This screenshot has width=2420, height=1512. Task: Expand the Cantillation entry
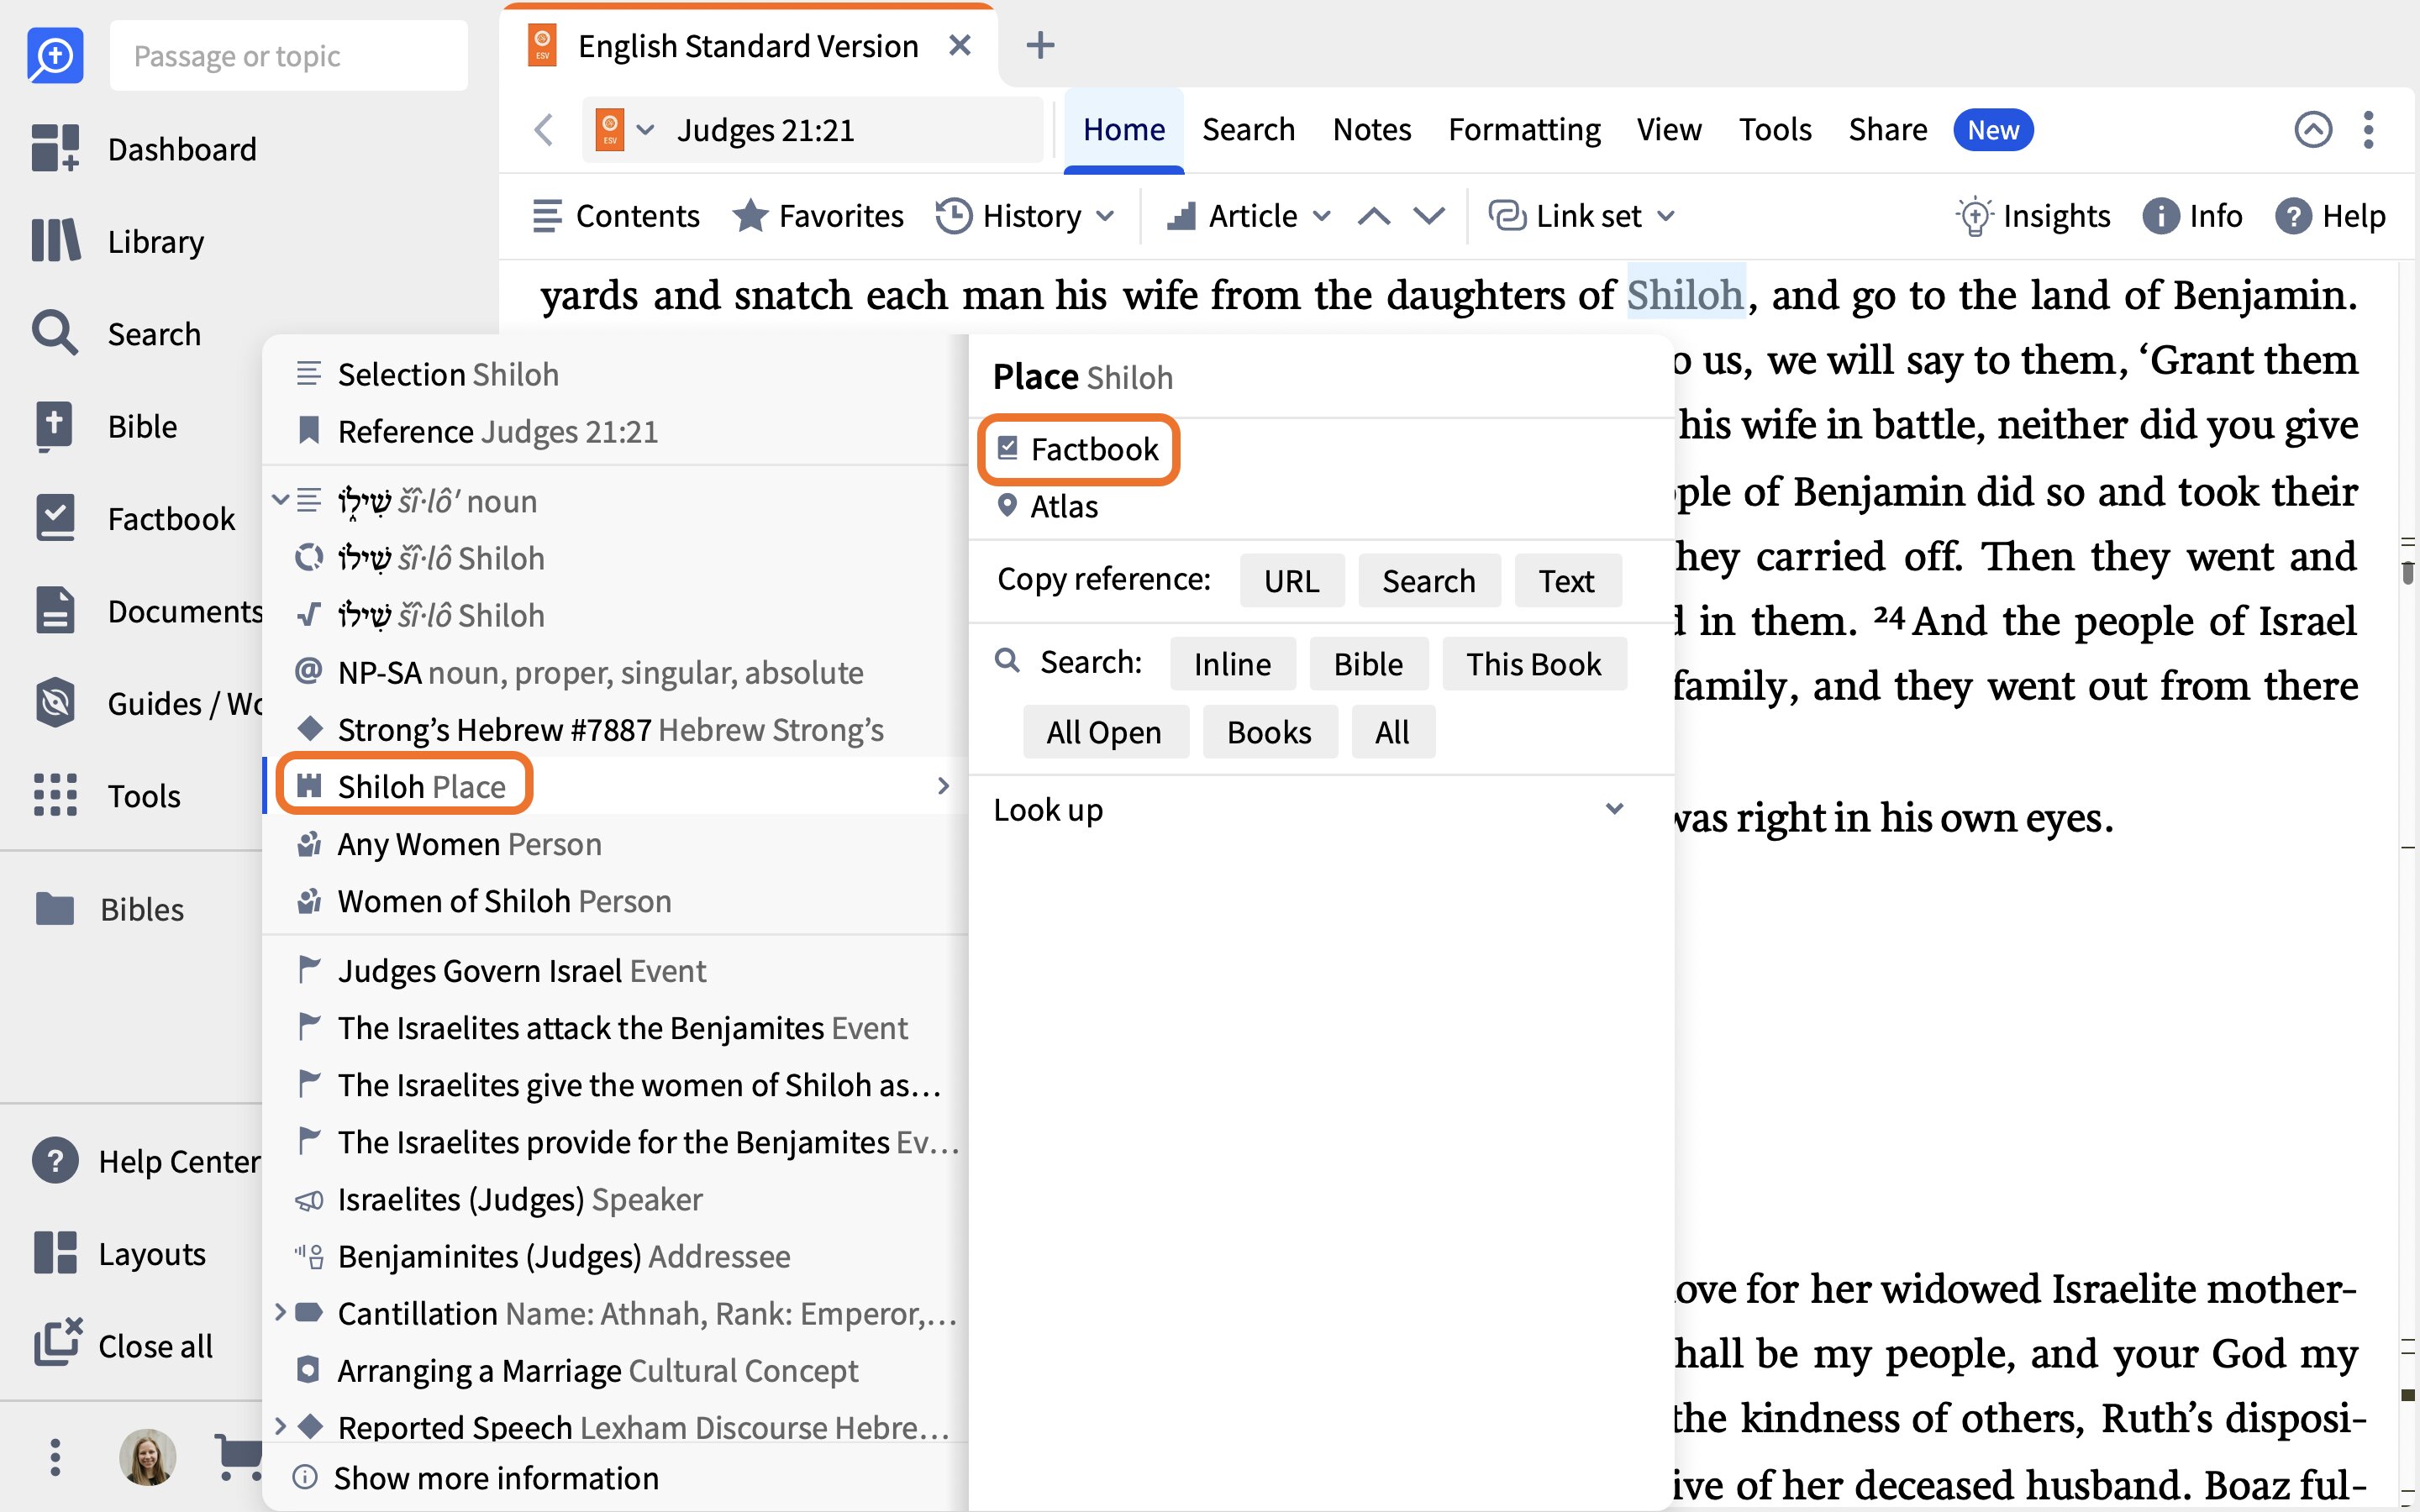[x=281, y=1311]
